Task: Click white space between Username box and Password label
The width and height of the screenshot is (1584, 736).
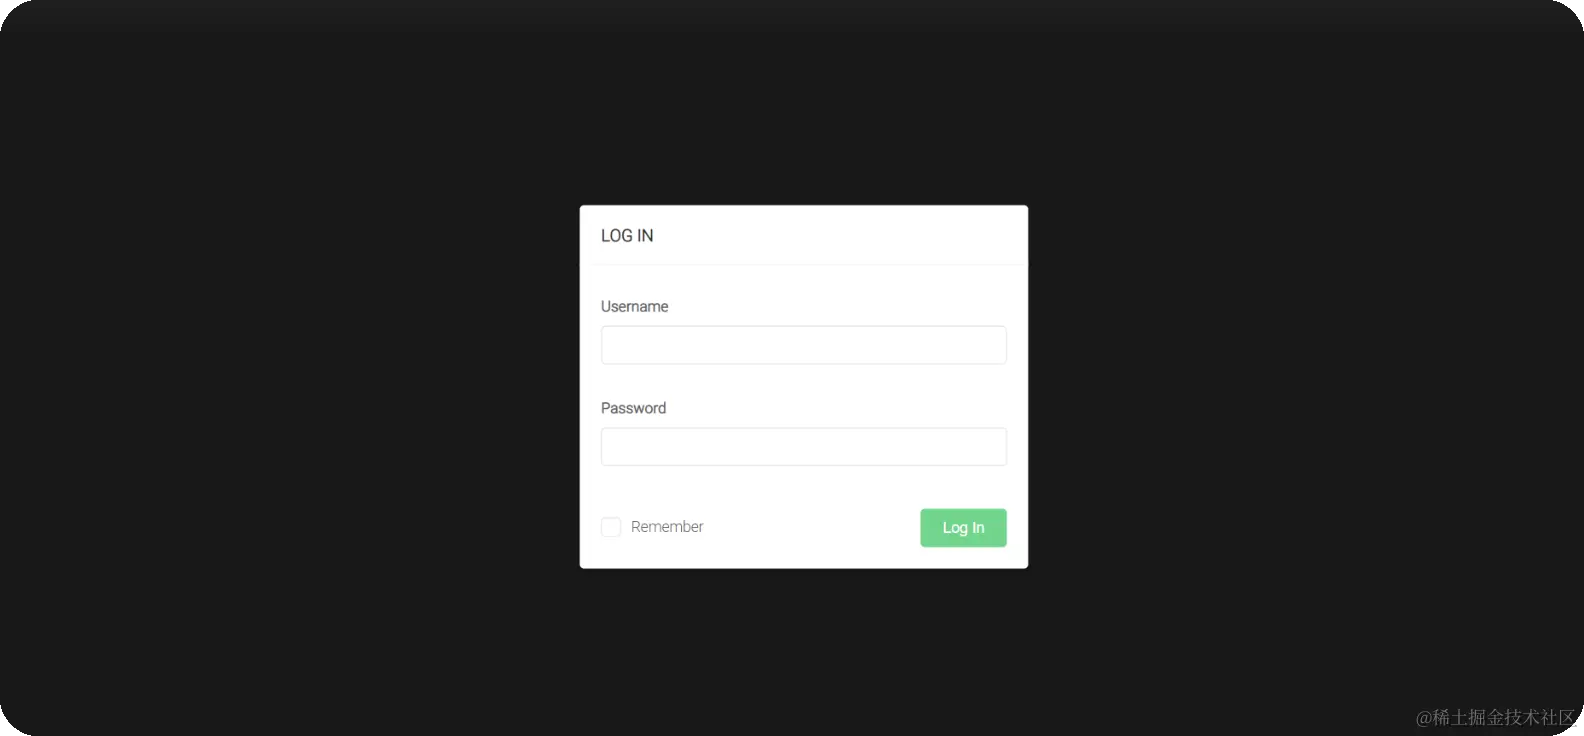Action: coord(803,382)
